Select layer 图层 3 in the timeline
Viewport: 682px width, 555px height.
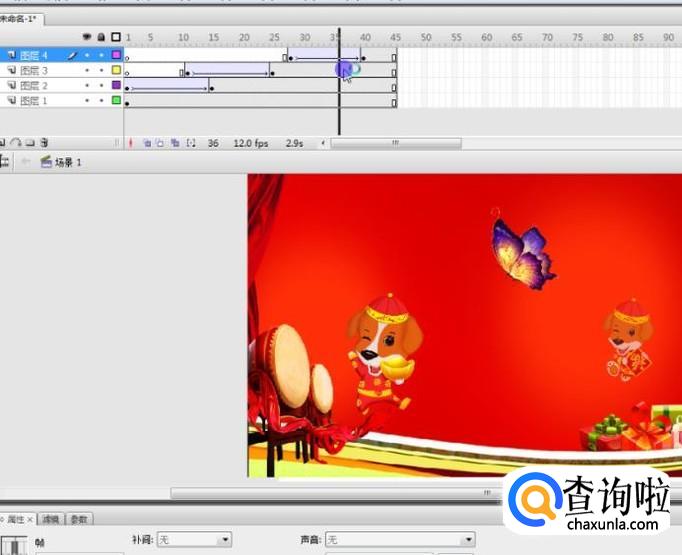click(x=62, y=70)
